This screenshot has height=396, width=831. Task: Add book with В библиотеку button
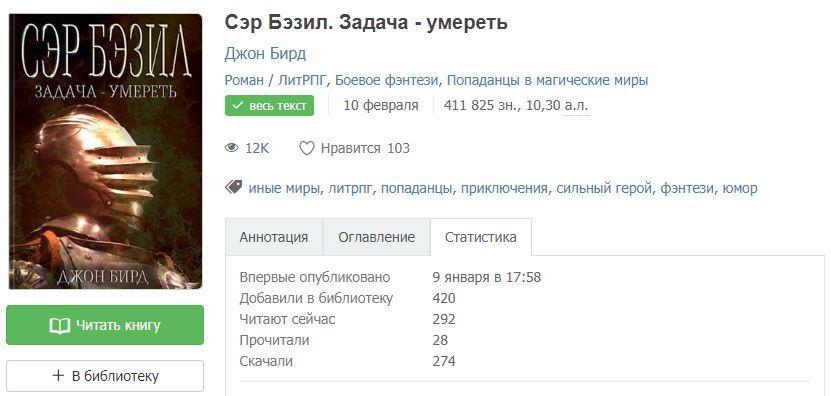105,376
